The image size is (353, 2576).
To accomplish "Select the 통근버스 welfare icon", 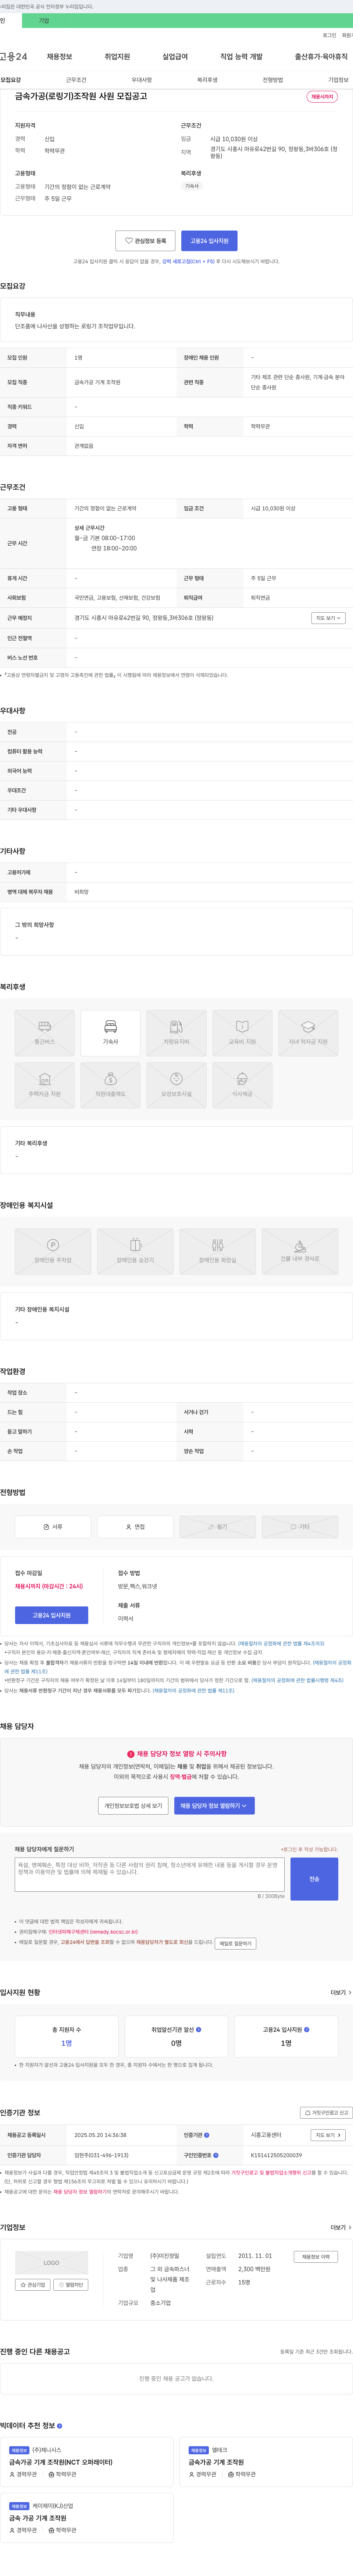I will 44,1033.
